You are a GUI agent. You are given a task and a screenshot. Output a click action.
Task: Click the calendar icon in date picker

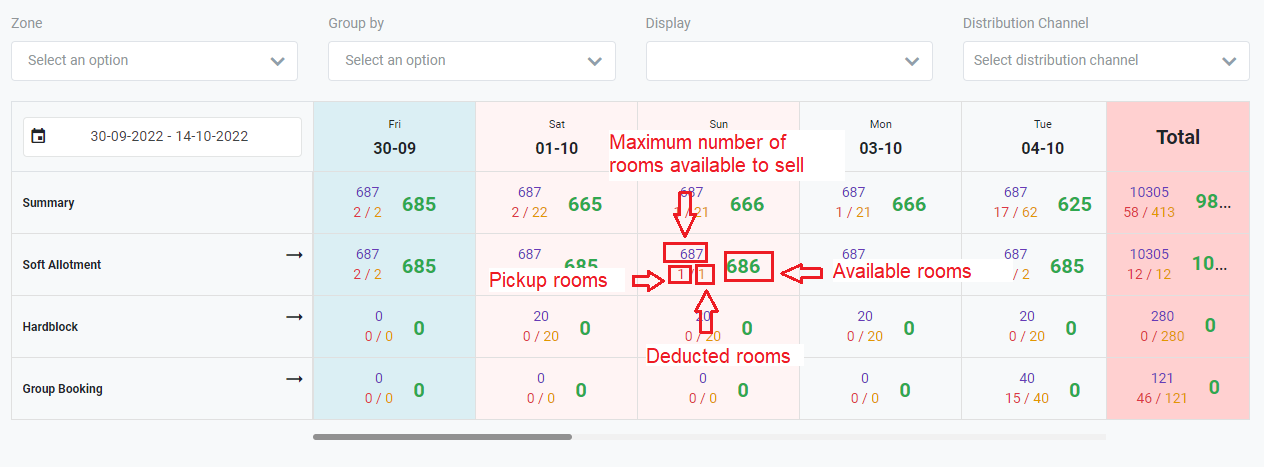(x=39, y=136)
